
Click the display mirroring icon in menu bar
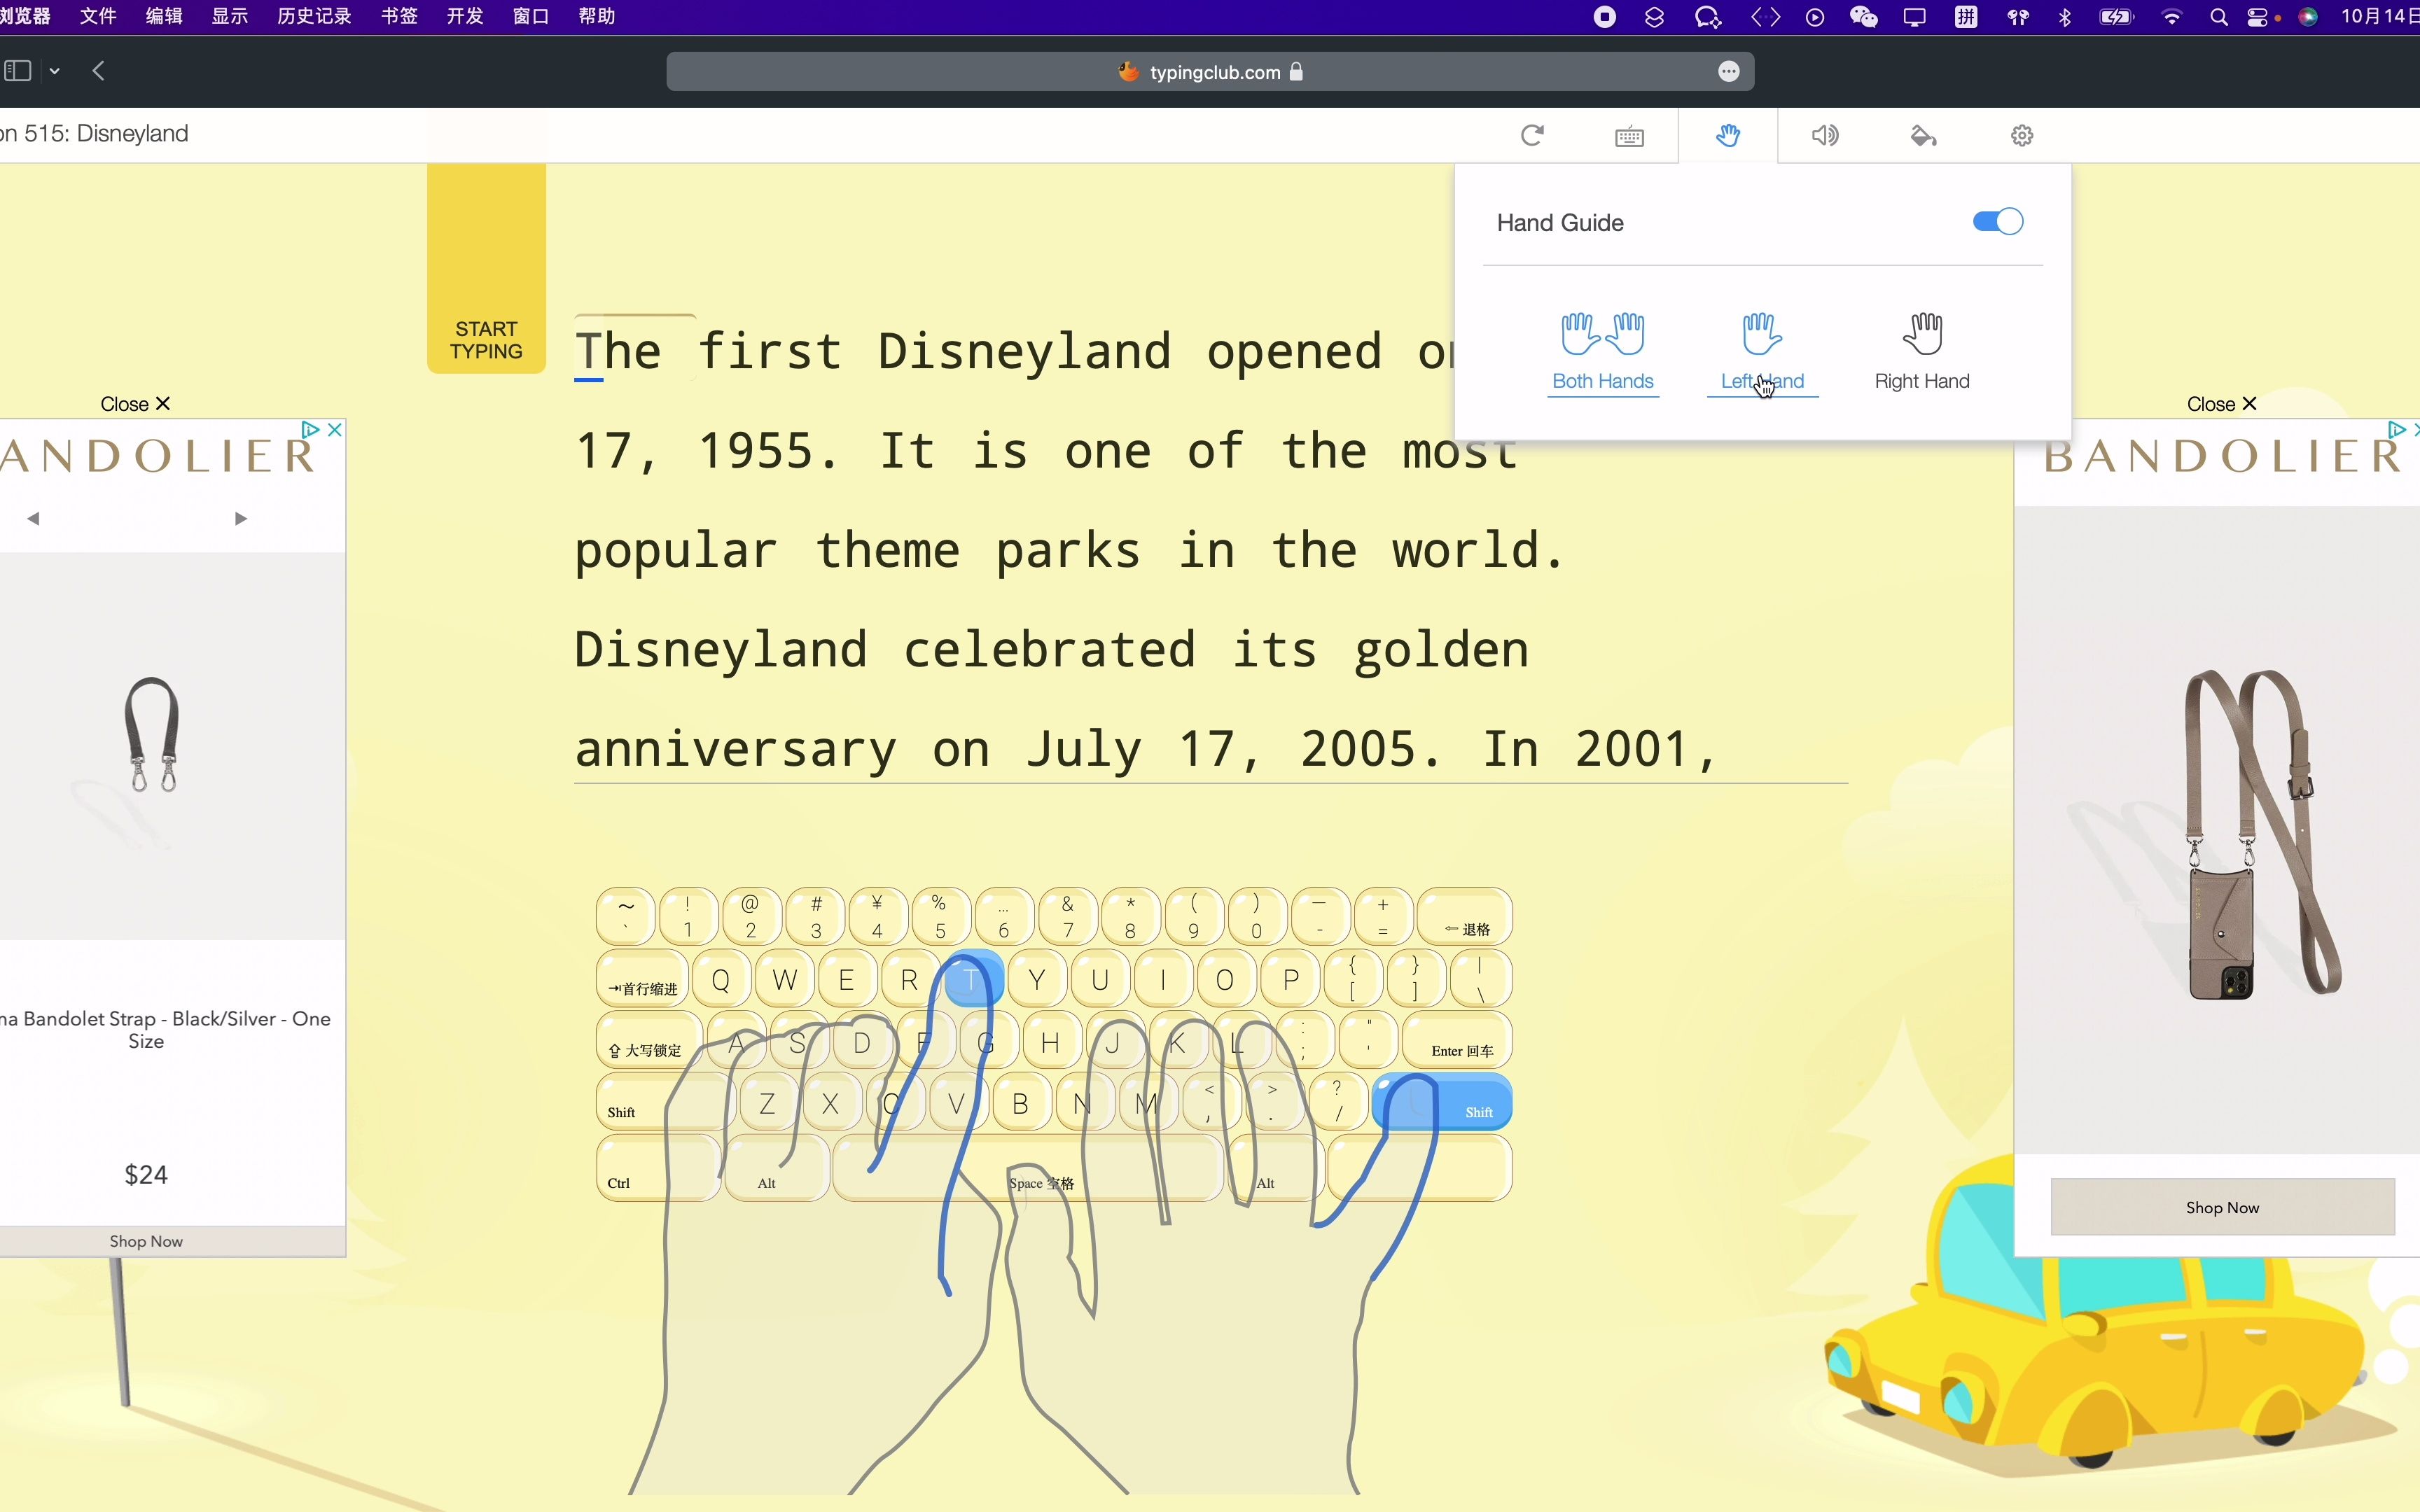[1914, 17]
